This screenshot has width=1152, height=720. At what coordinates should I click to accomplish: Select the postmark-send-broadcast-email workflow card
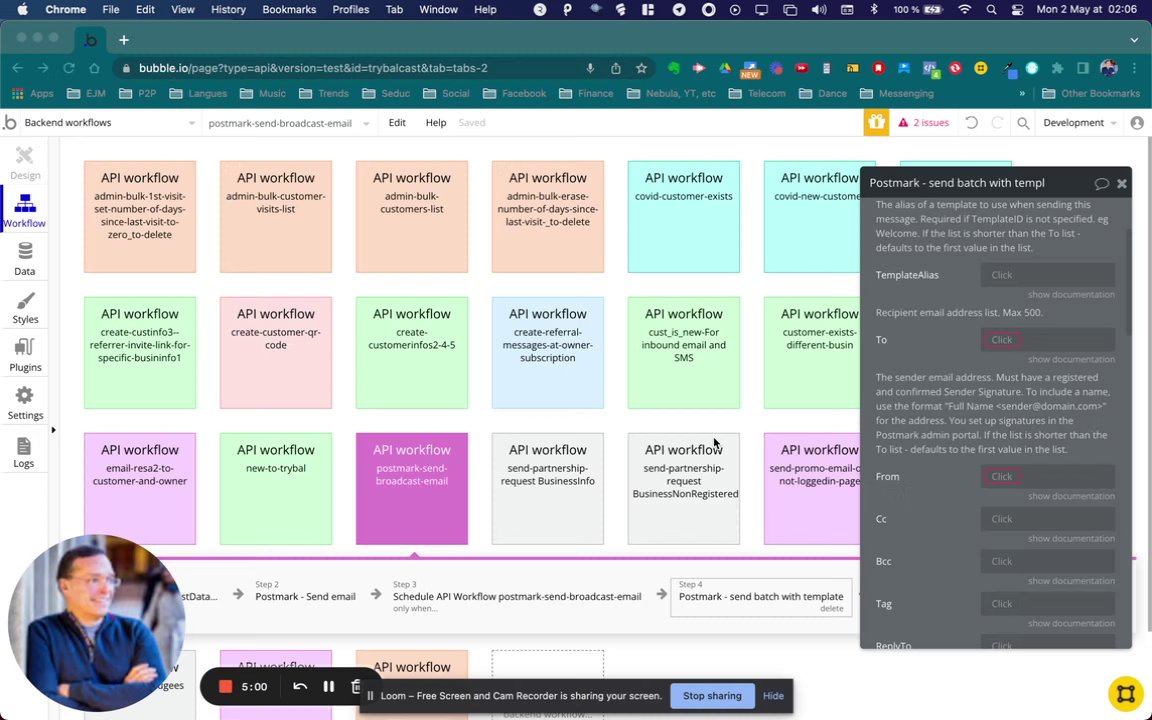(x=411, y=489)
